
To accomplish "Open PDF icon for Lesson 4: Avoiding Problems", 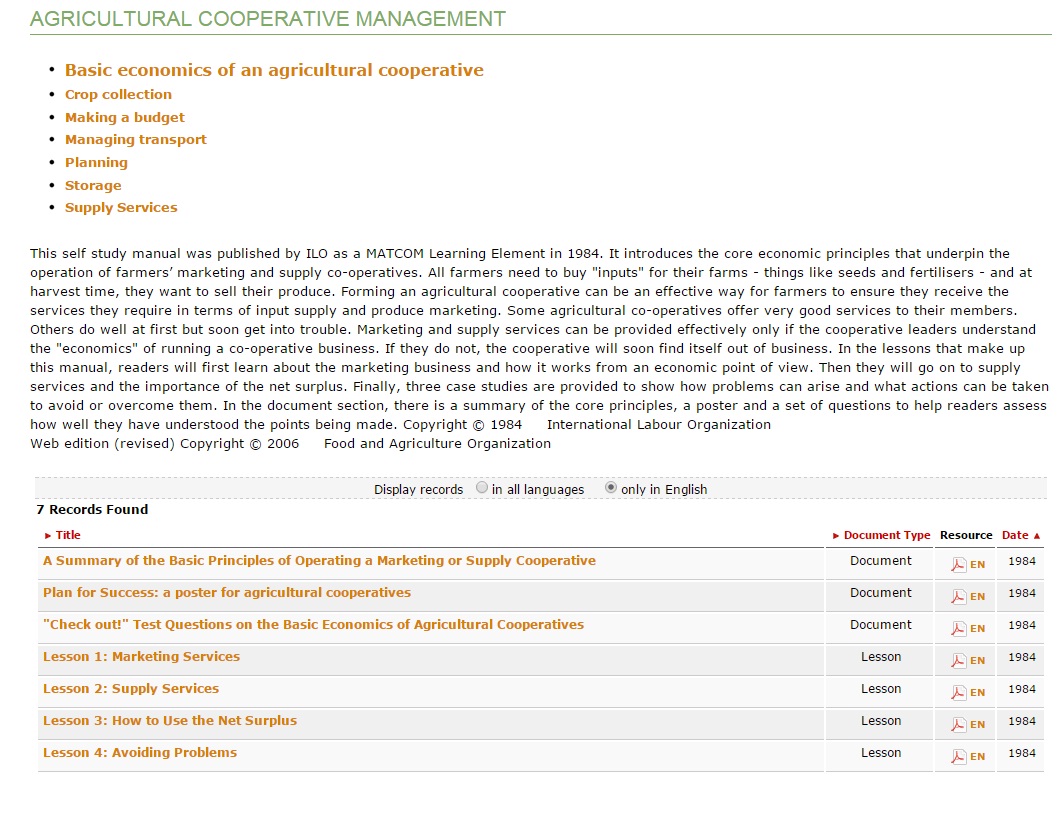I will (x=958, y=756).
